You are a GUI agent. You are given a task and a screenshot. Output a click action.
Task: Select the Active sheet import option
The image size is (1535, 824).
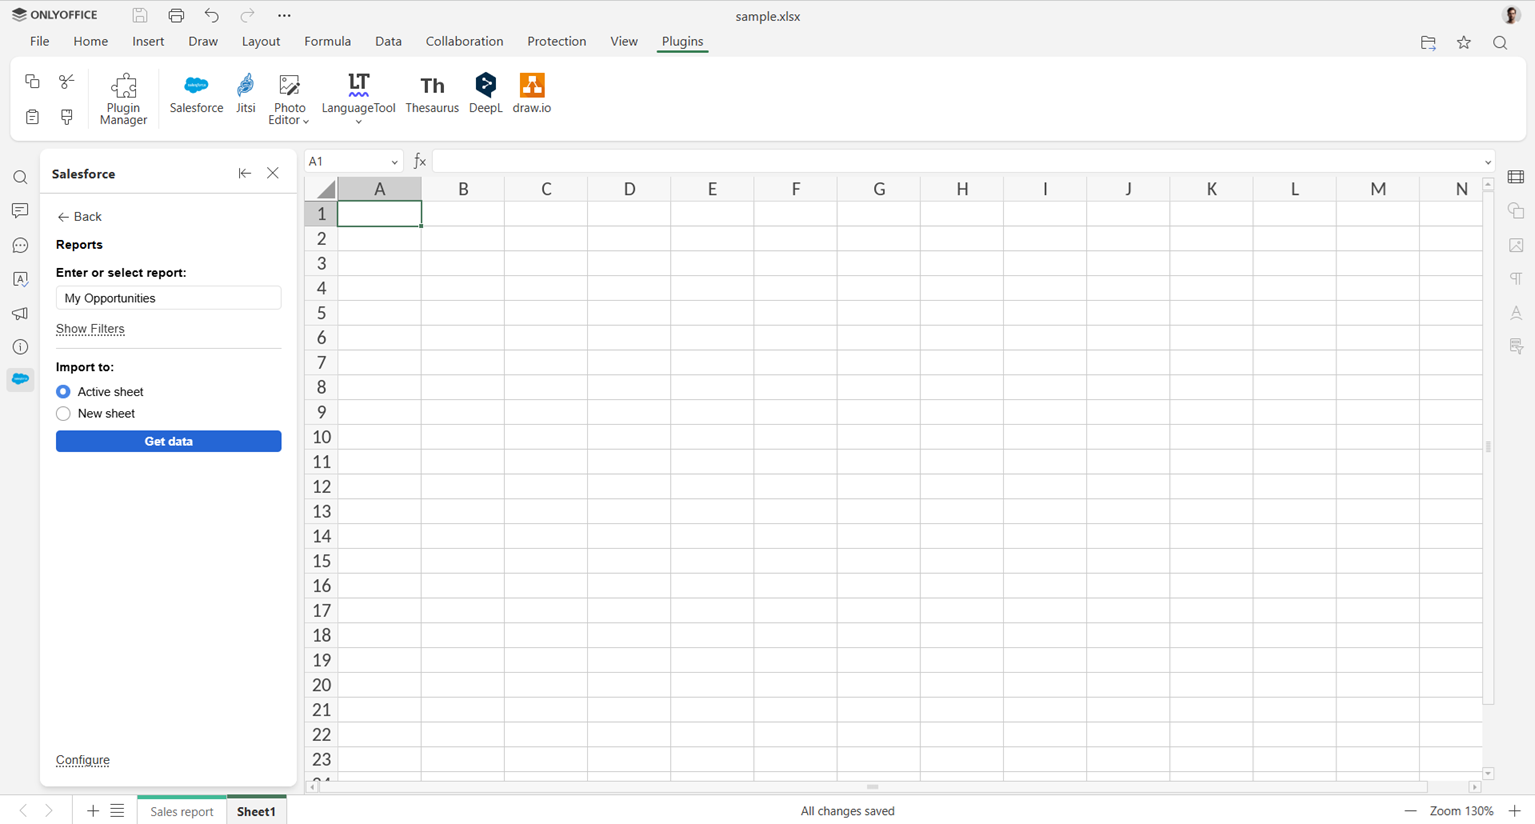pos(63,392)
